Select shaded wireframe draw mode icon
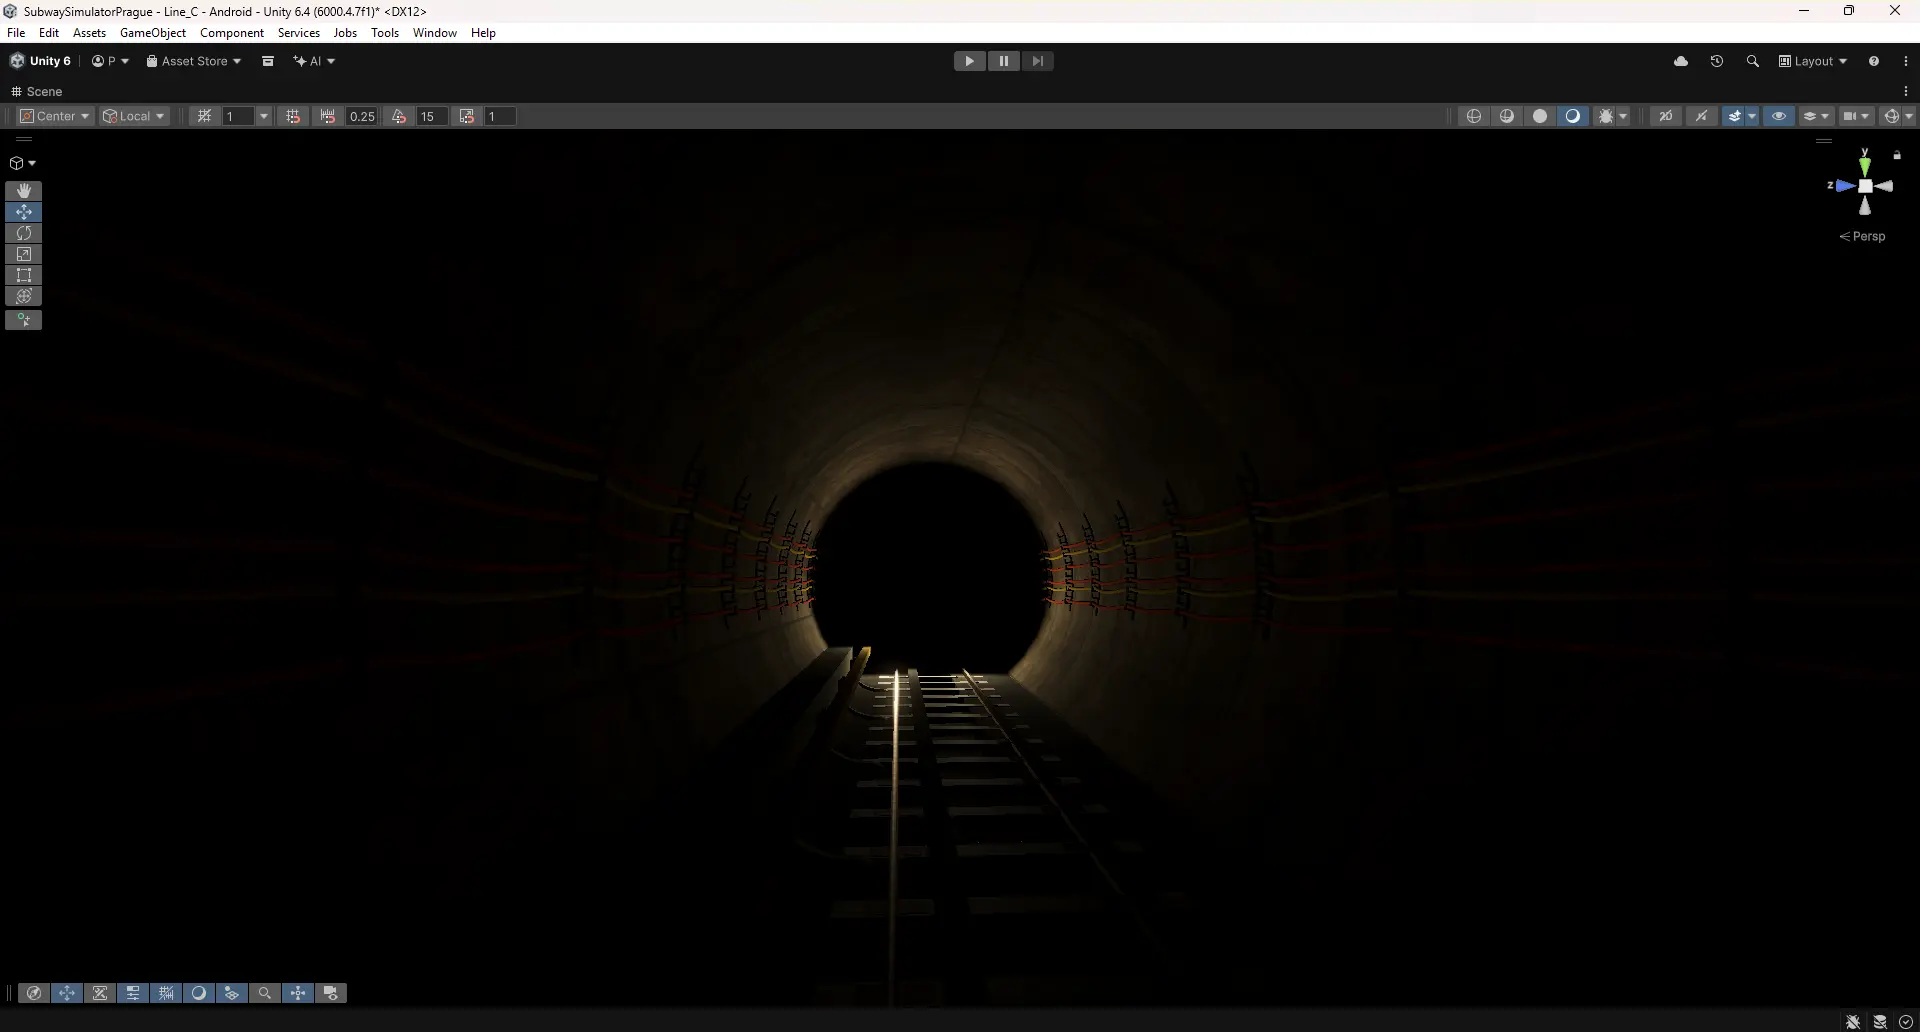The width and height of the screenshot is (1920, 1032). [x=1507, y=116]
